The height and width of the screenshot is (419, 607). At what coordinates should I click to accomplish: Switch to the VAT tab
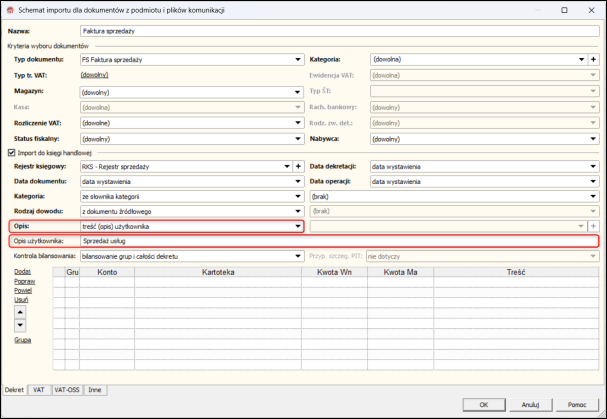(x=39, y=390)
